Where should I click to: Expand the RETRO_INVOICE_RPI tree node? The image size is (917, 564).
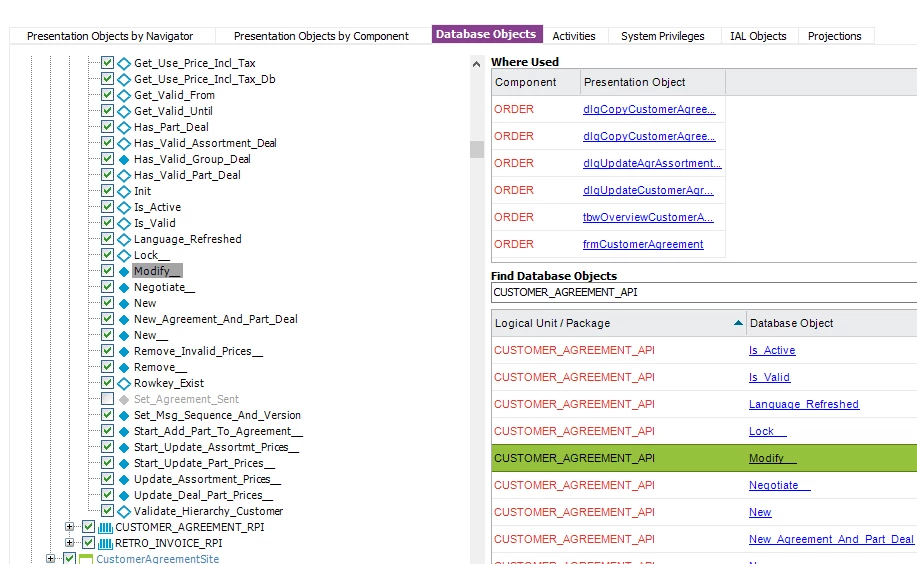coord(70,543)
